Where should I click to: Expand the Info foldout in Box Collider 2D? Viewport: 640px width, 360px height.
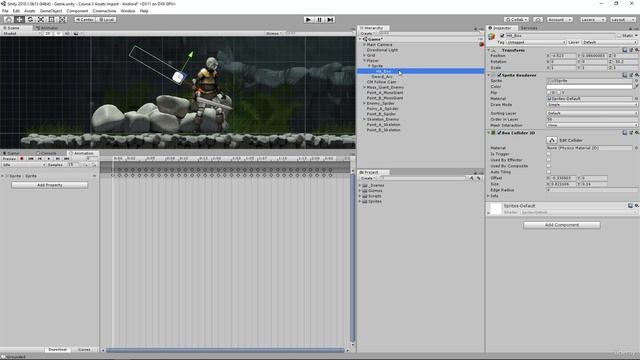point(489,196)
